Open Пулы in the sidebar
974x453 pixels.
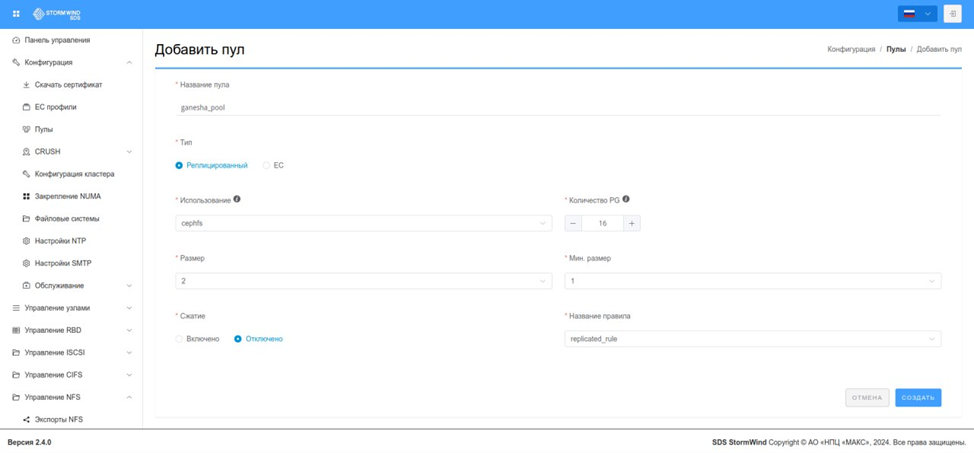pyautogui.click(x=71, y=130)
